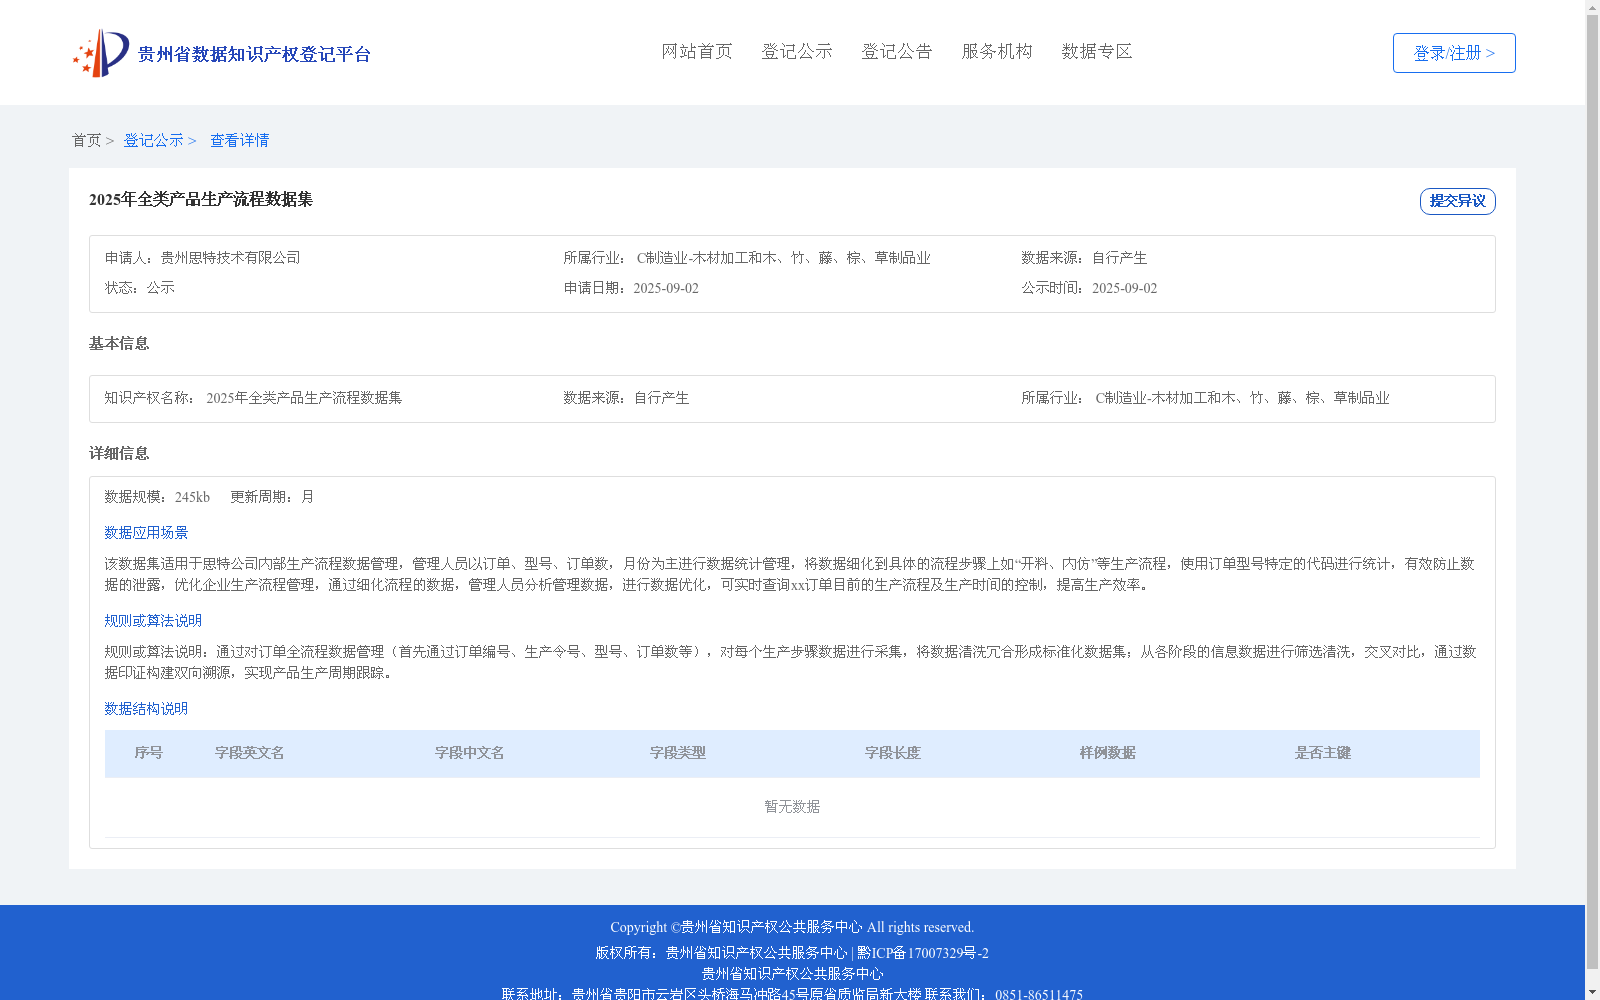Click the page vertical scrollbar thumb
Viewport: 1600px width, 1000px height.
click(x=1592, y=490)
